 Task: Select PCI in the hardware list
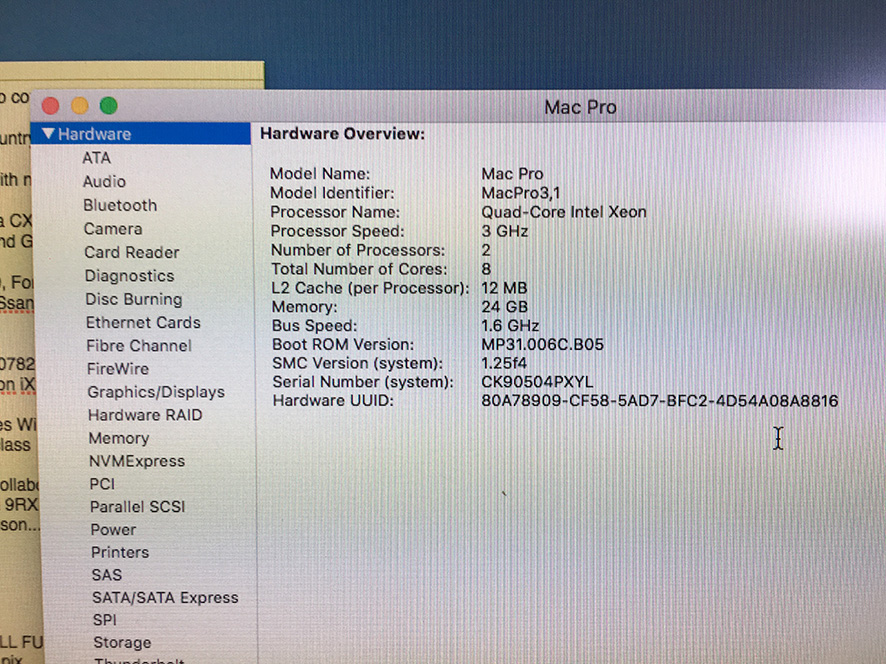[102, 484]
